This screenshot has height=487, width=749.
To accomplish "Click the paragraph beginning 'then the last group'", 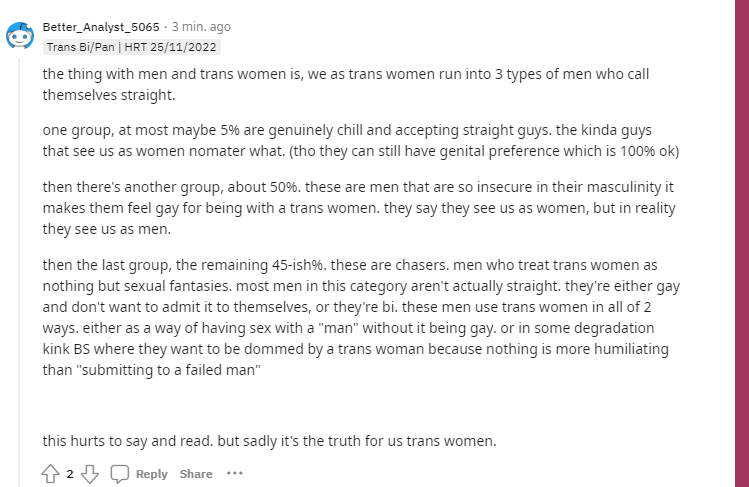I will click(361, 317).
